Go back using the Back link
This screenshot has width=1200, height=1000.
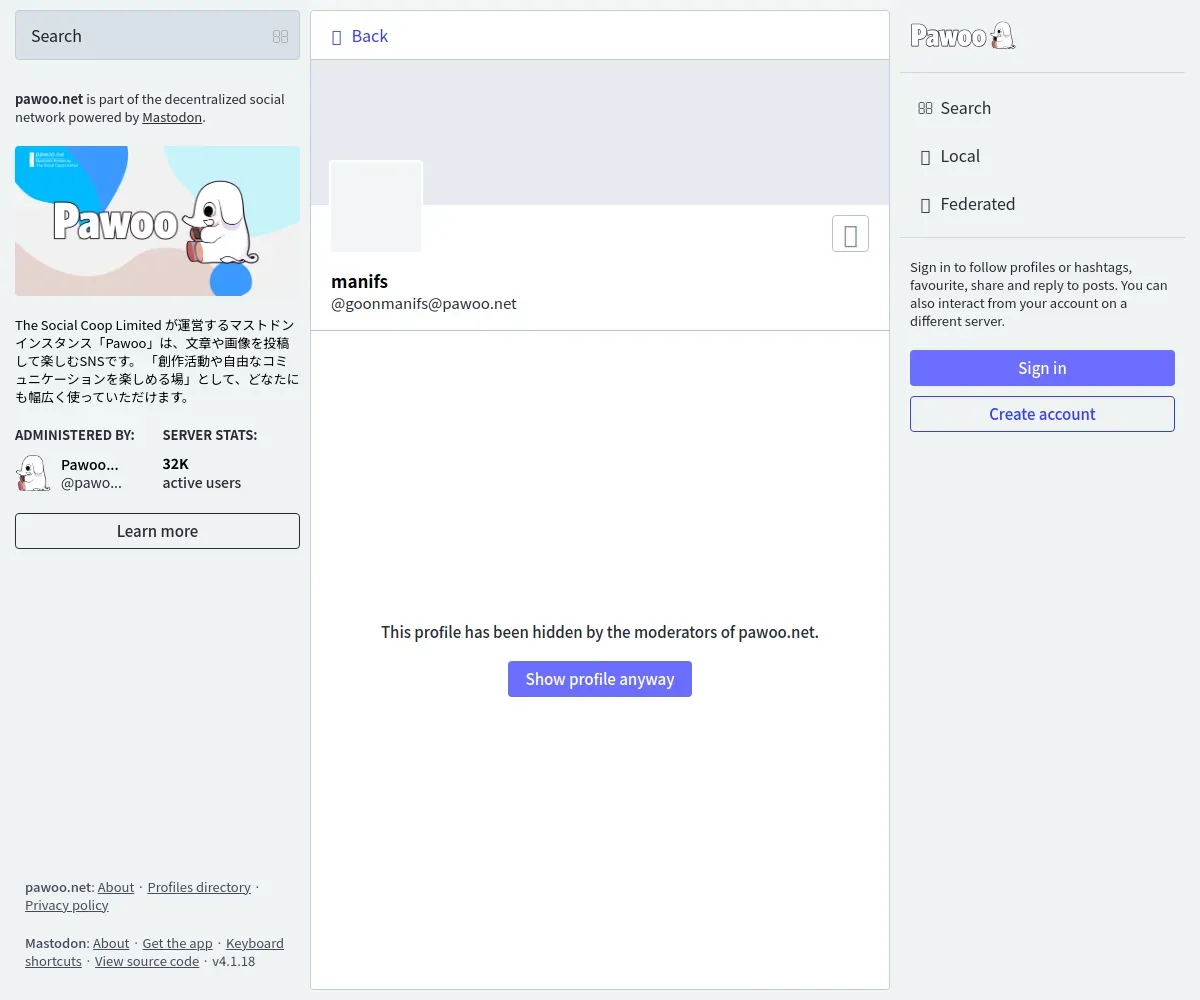pos(359,36)
